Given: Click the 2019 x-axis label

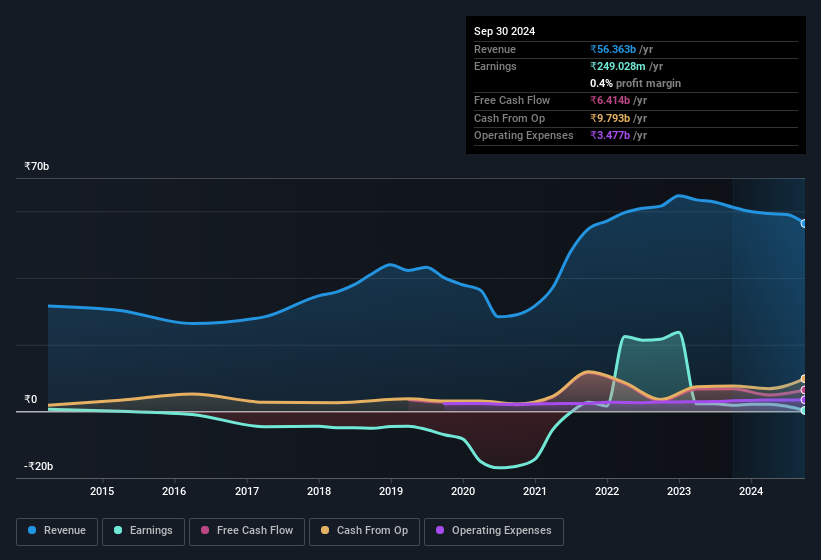Looking at the screenshot, I should 391,491.
